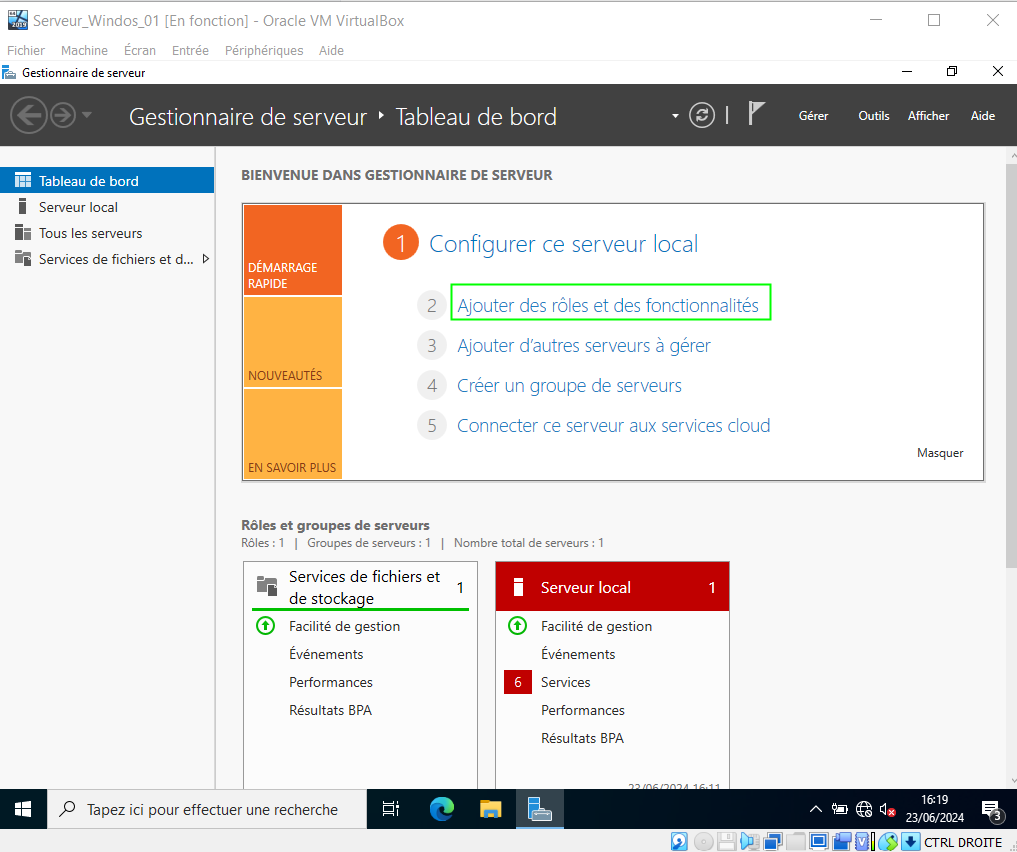Open Microsoft Edge from the taskbar
Screen dimensions: 1017x852
tap(442, 809)
